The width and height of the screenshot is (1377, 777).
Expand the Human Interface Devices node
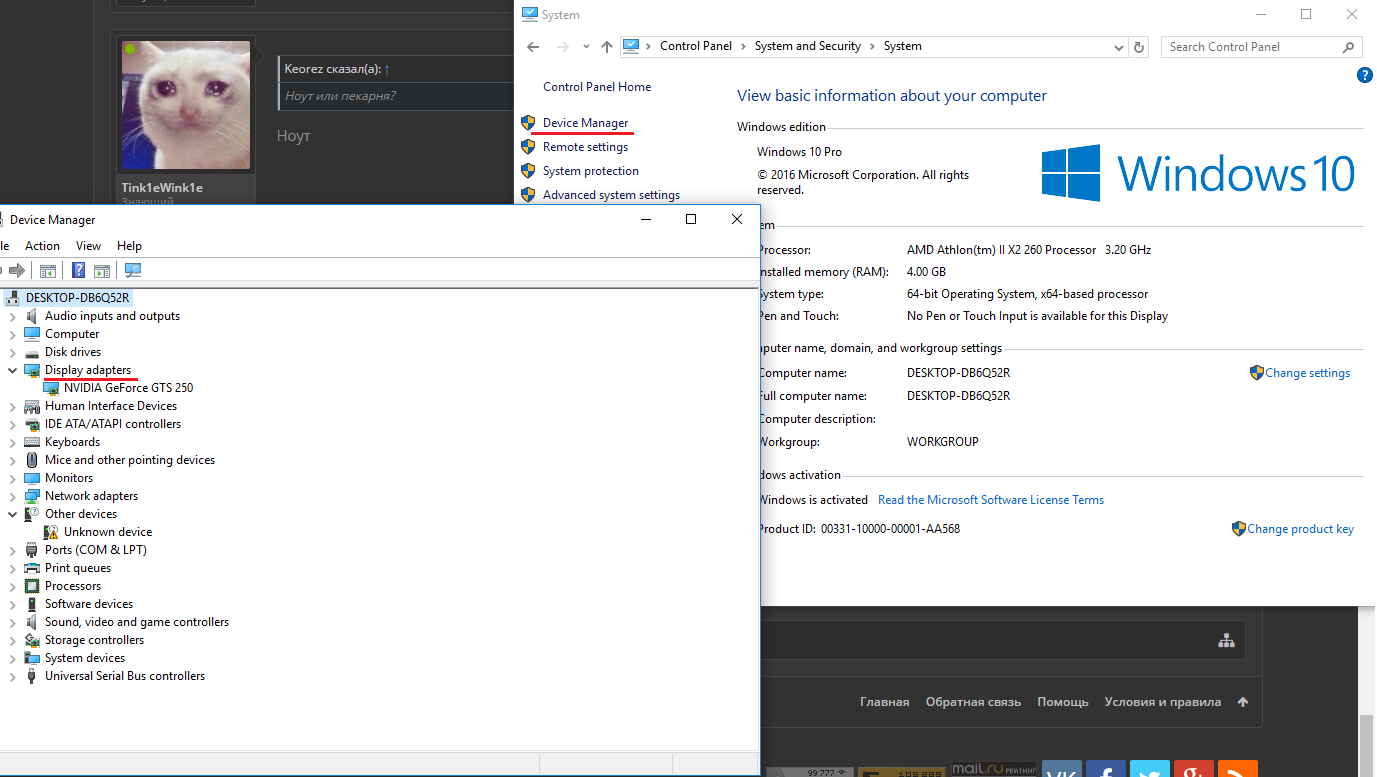pos(13,406)
